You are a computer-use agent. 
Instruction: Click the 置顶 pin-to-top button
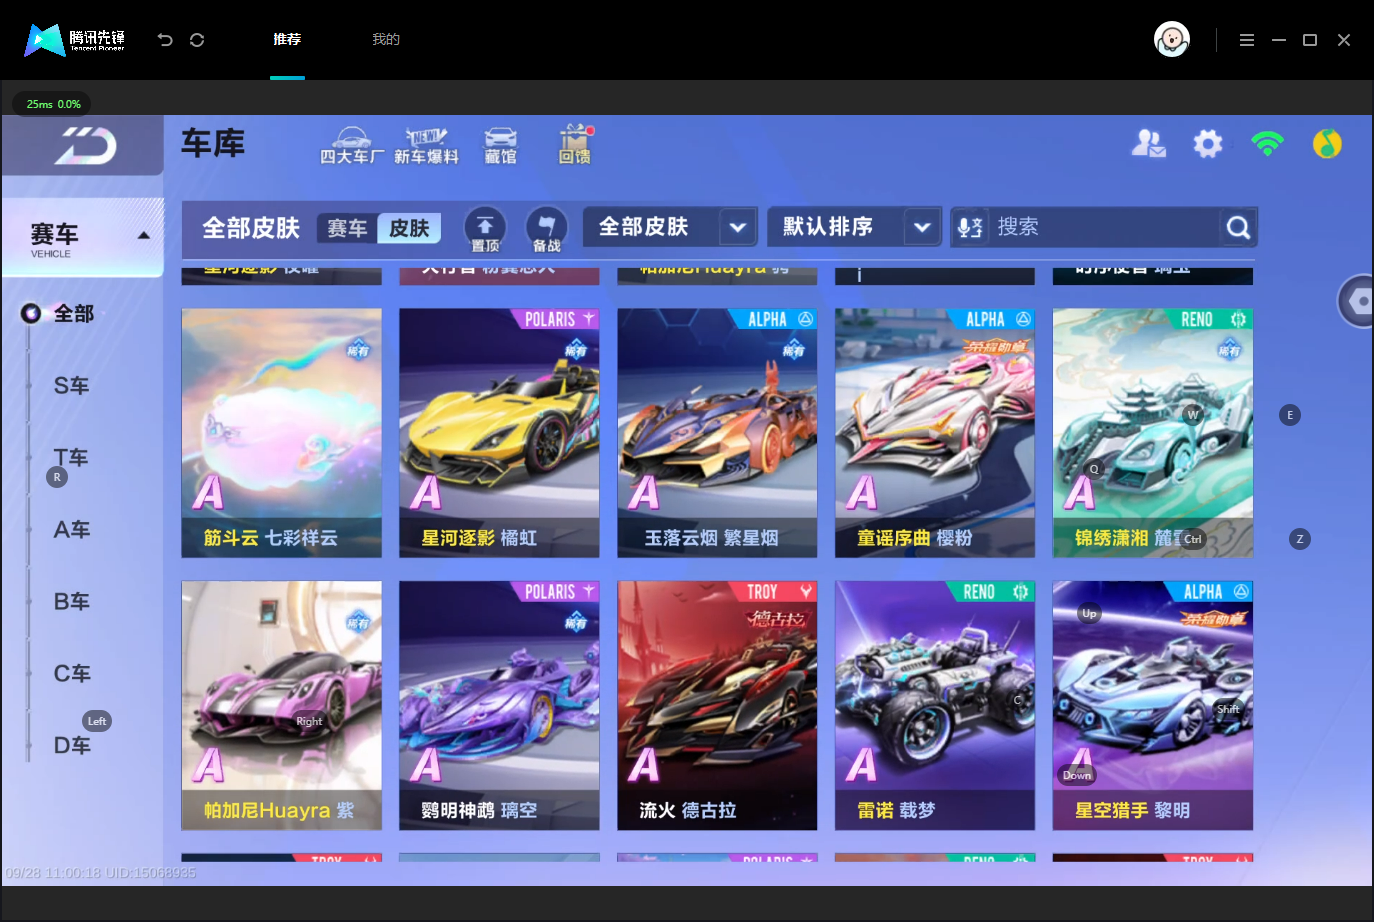(485, 229)
